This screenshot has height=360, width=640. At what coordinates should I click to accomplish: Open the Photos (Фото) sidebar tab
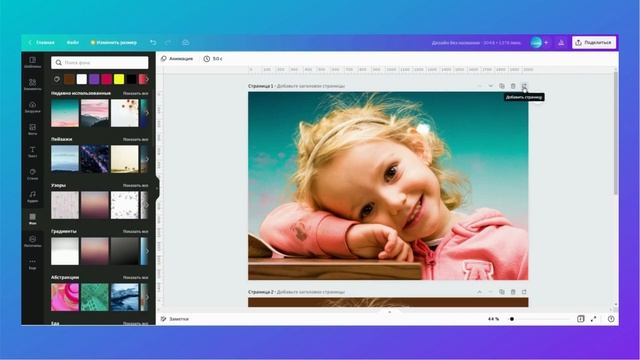32,129
